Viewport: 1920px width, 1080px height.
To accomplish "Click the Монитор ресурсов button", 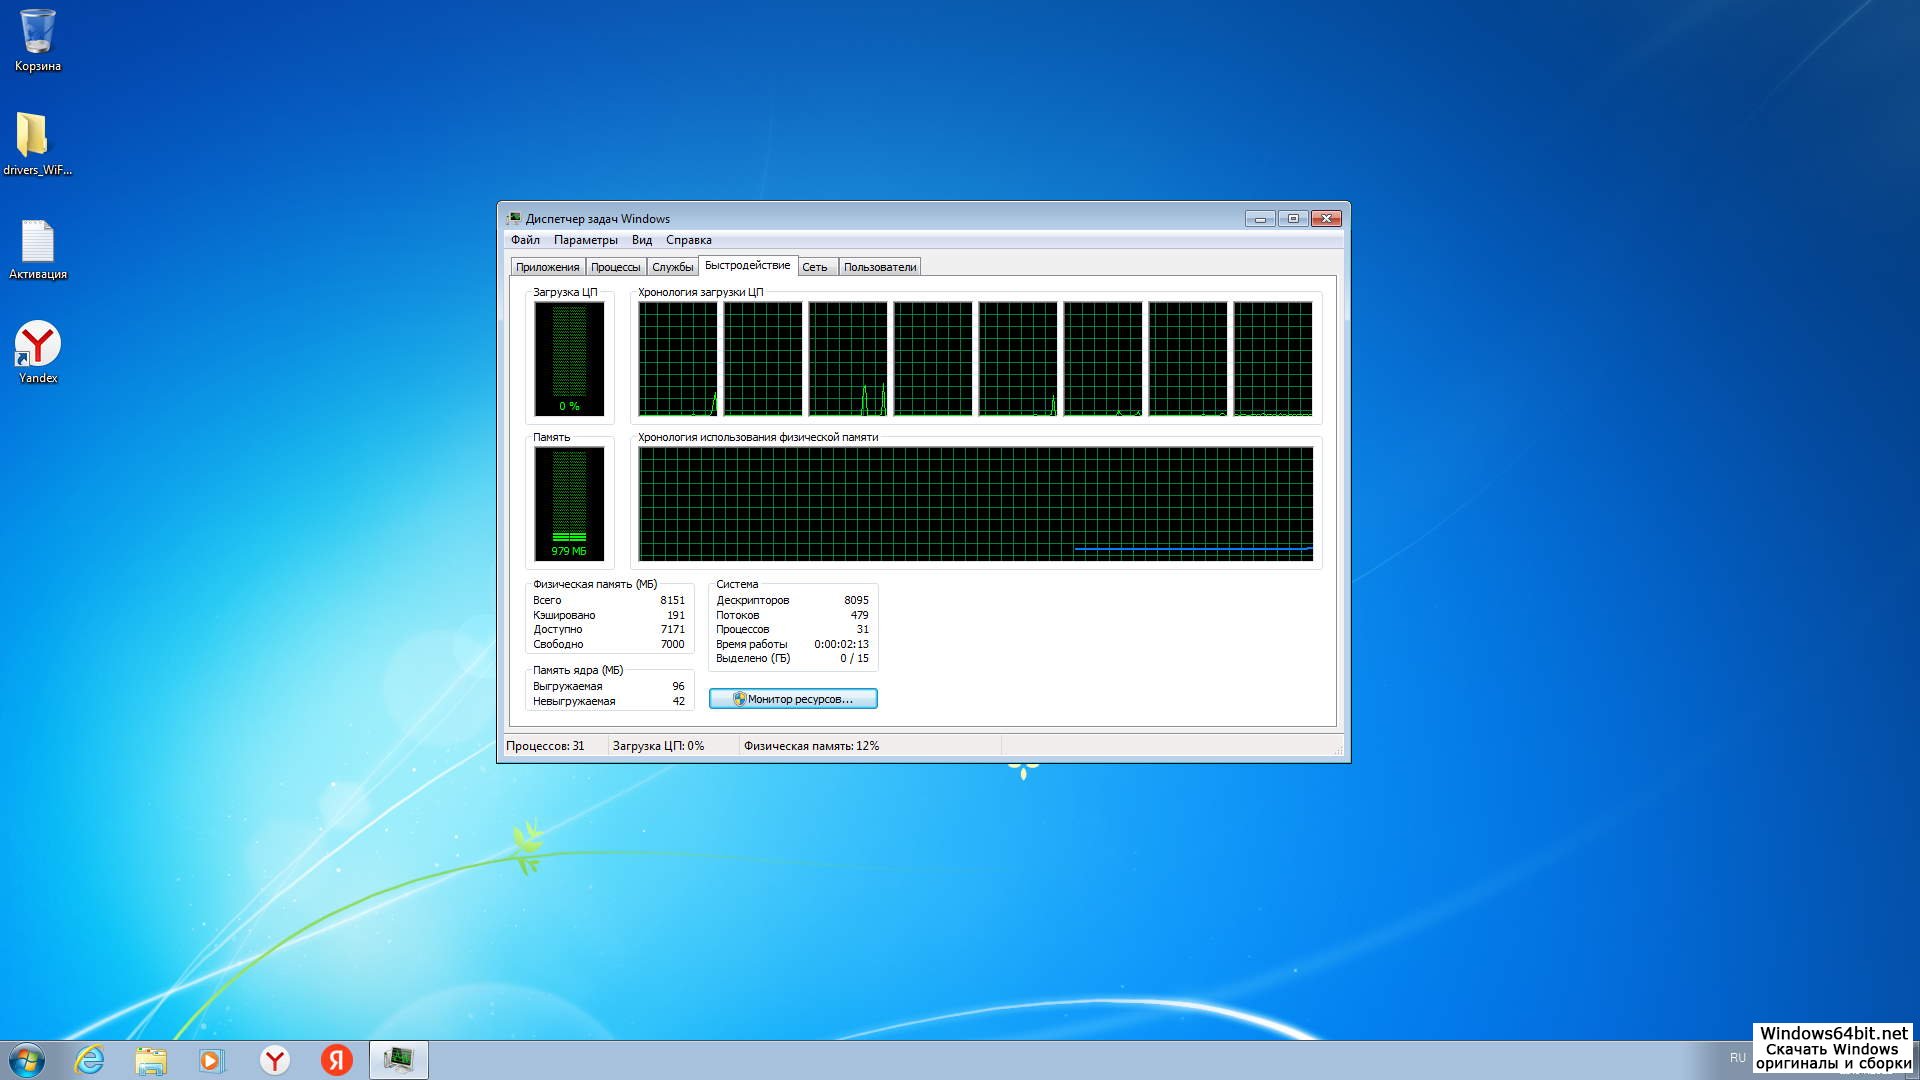I will (793, 699).
